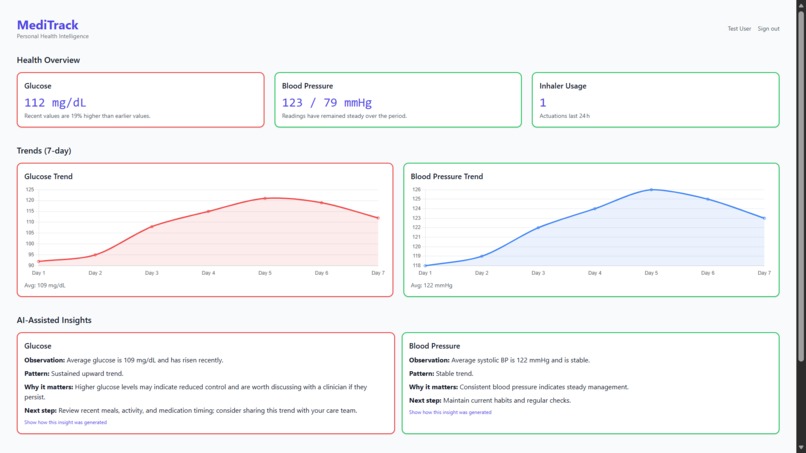Click the 'Stable trend' pattern text

point(454,374)
